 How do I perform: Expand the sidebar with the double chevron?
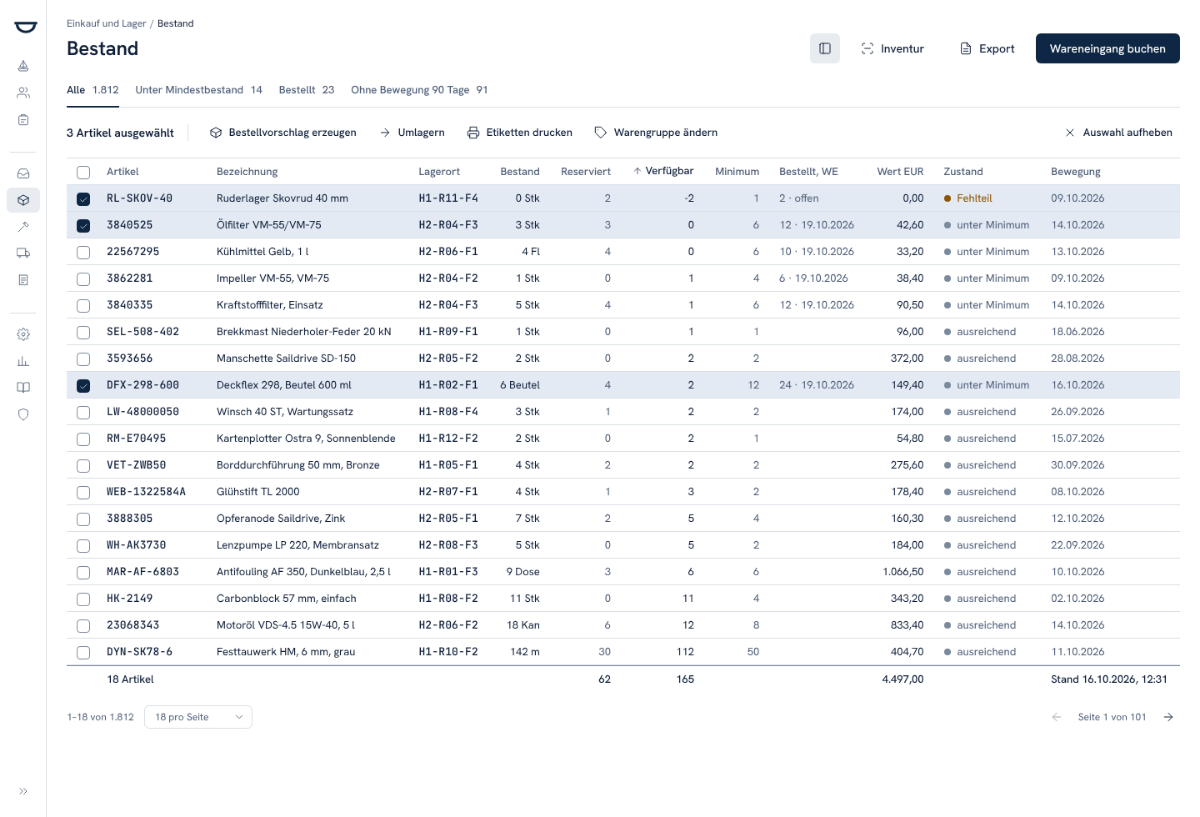pos(23,791)
